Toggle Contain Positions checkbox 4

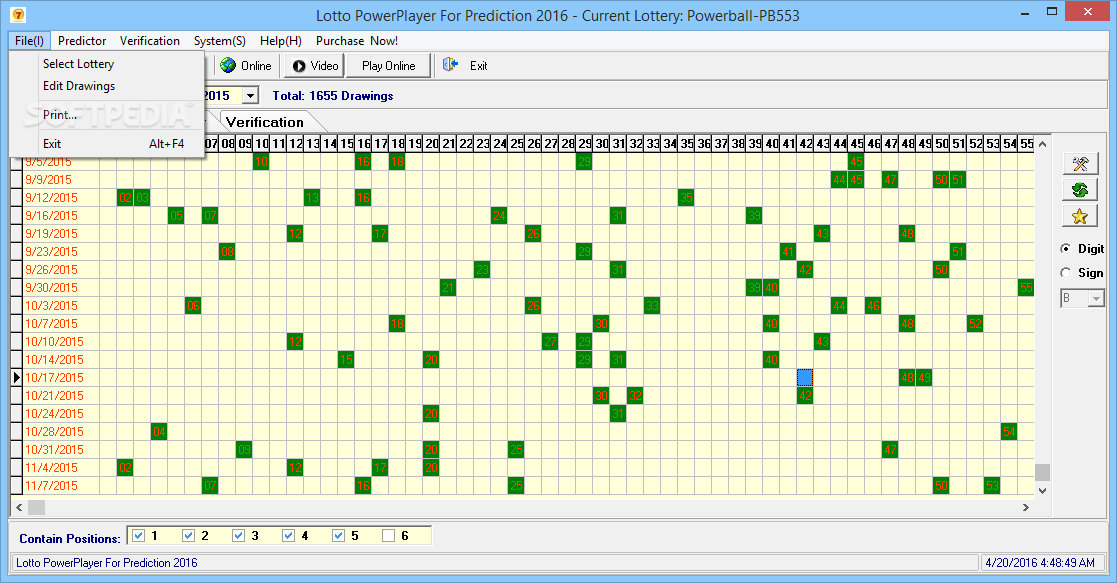(x=289, y=535)
